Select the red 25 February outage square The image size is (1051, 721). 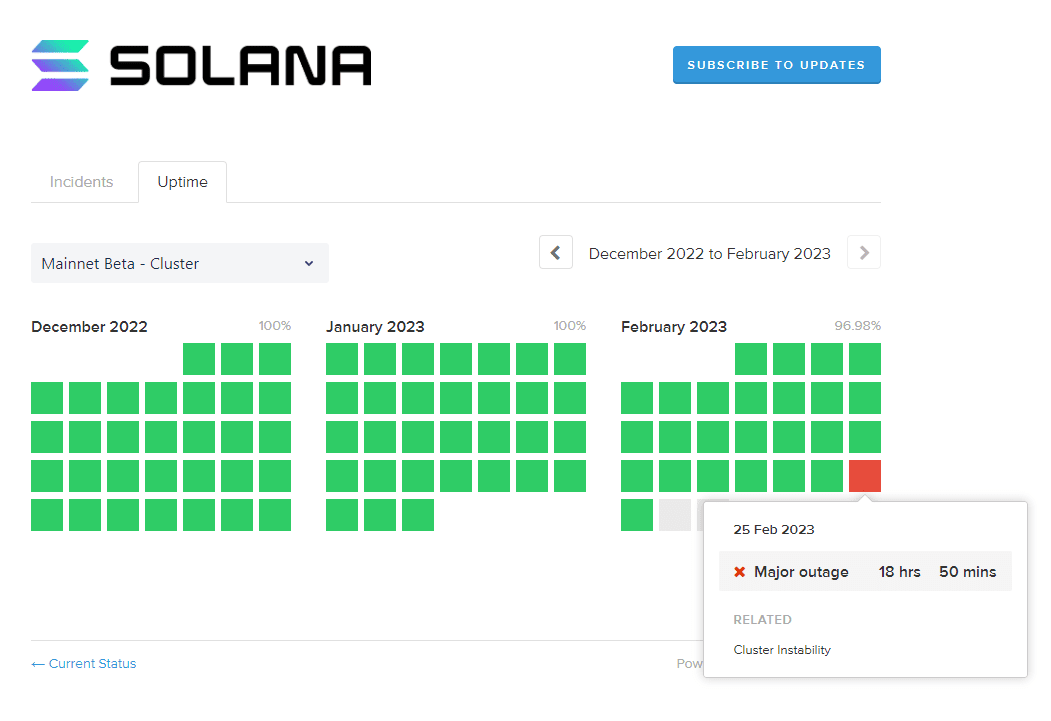865,476
